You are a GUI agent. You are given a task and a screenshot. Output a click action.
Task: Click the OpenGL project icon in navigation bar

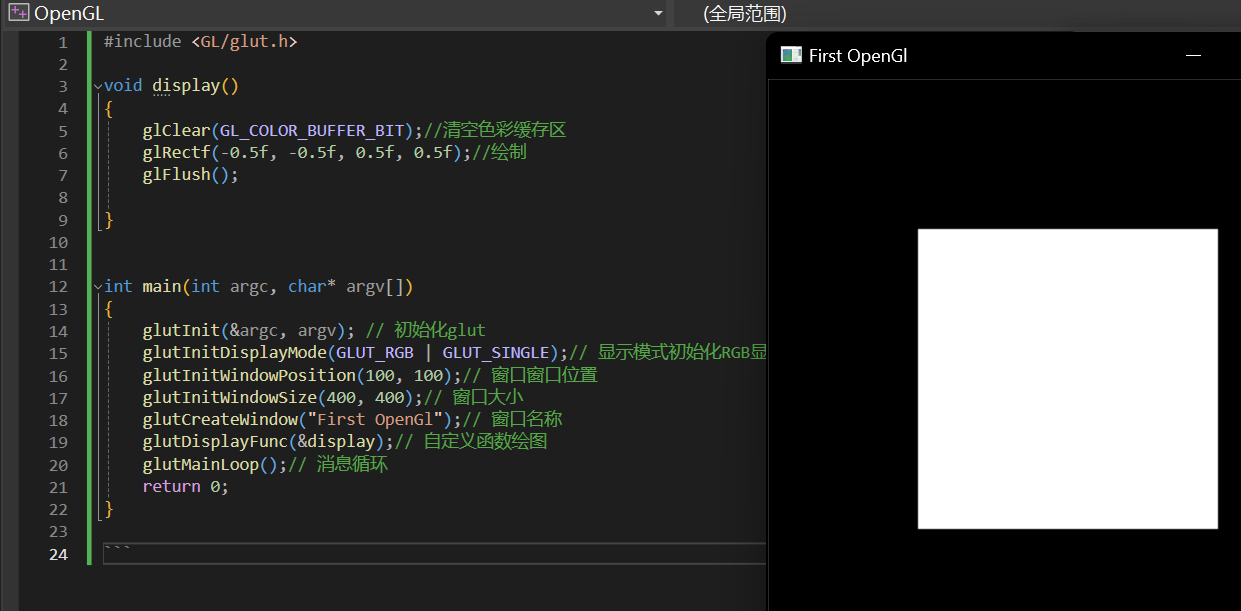click(18, 13)
